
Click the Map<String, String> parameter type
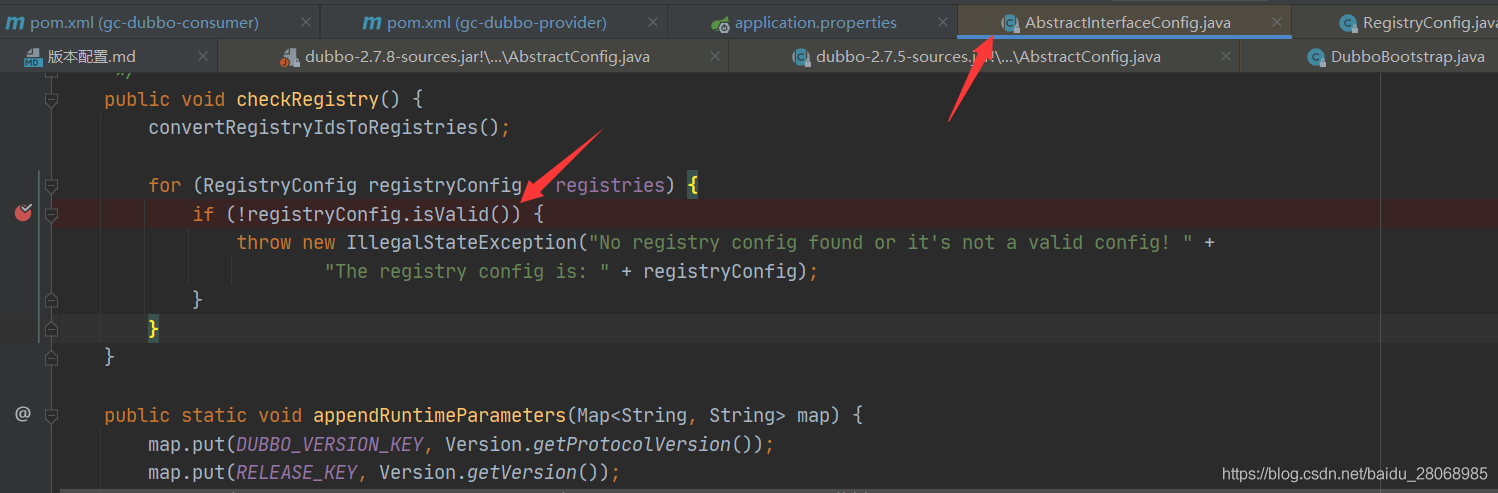(682, 414)
